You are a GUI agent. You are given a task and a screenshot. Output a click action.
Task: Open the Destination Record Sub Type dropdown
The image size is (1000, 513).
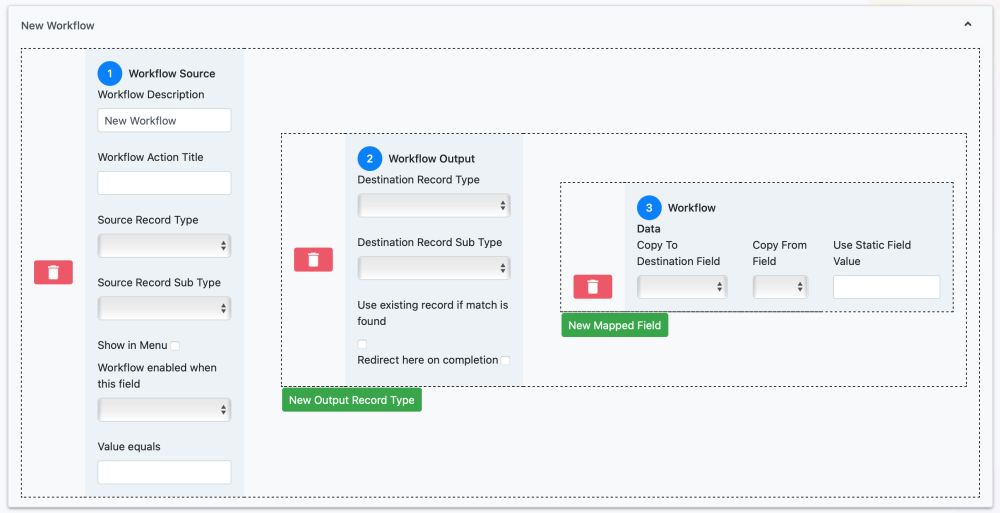(x=434, y=268)
